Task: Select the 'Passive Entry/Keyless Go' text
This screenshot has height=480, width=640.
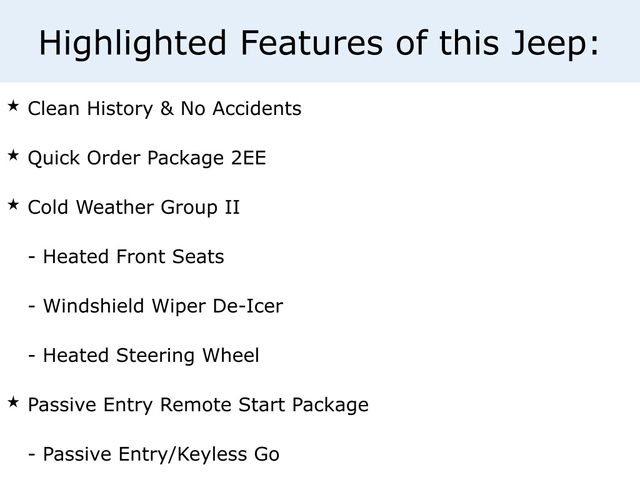Action: [161, 454]
